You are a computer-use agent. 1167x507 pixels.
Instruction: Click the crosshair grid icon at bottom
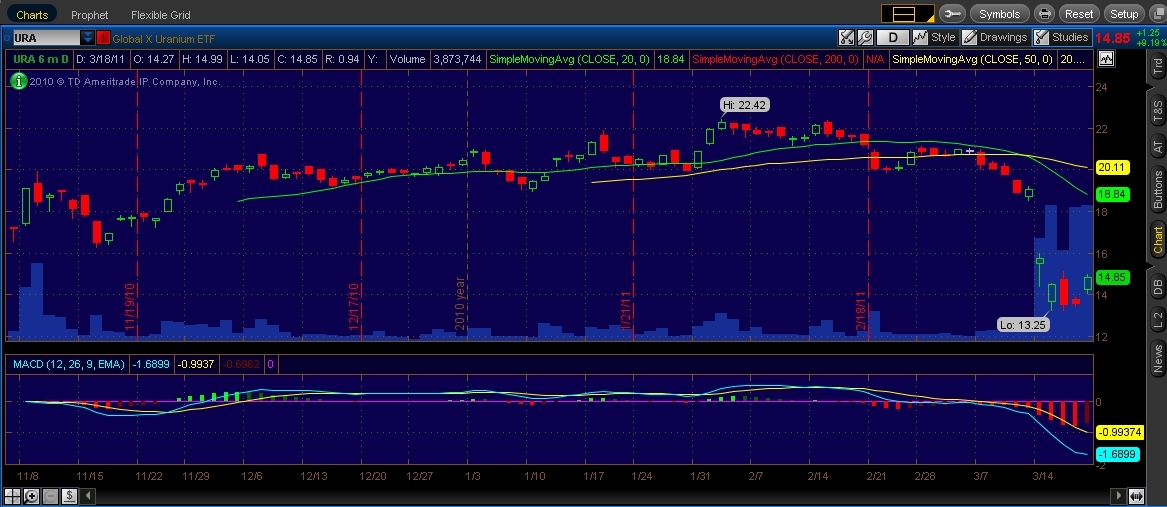point(13,495)
